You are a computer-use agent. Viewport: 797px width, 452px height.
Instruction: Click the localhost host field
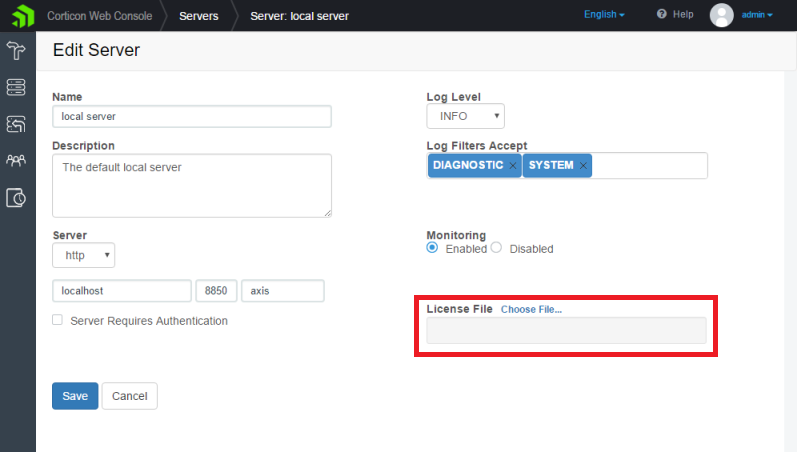tap(122, 291)
